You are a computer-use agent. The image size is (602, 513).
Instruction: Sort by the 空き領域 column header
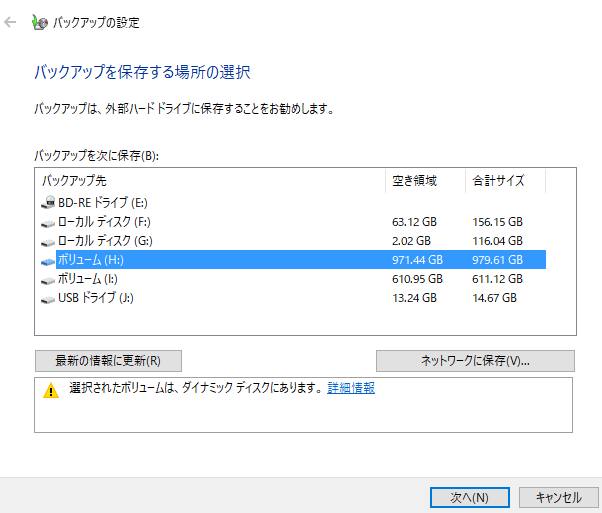click(424, 181)
